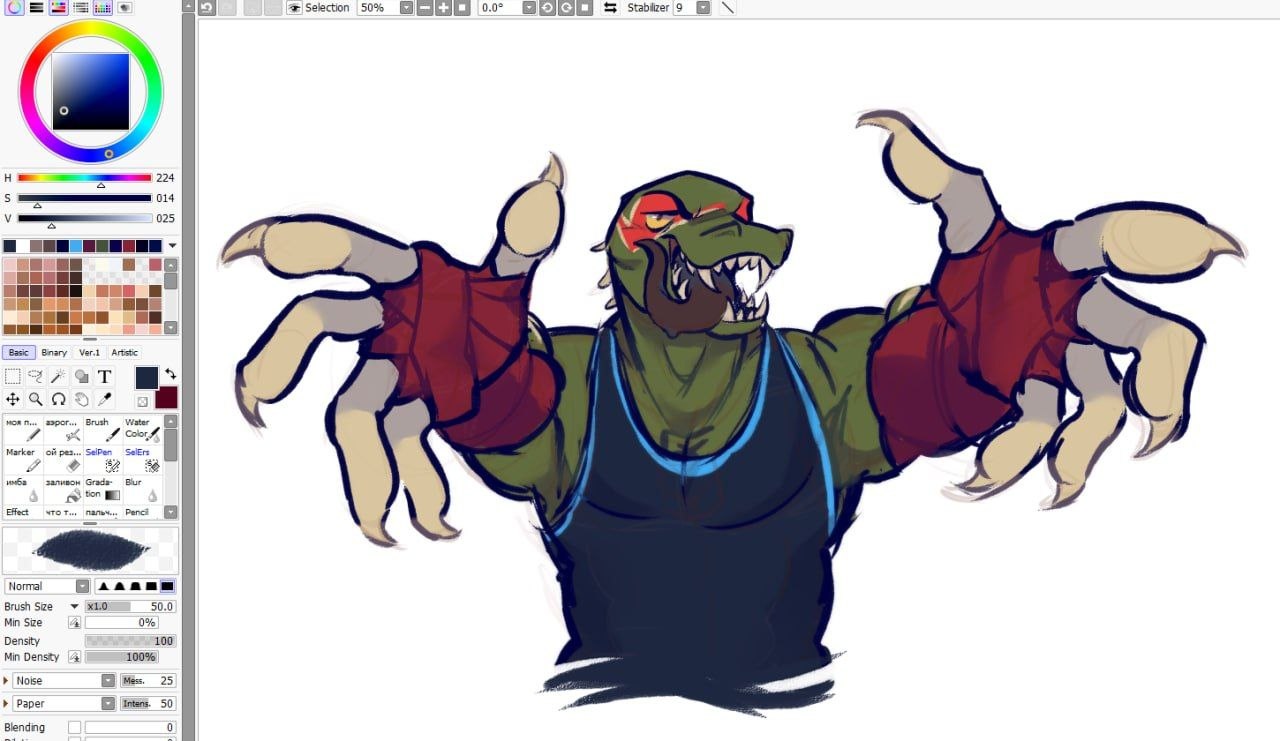
Task: Expand the Noise shape settings triangle
Action: pos(7,680)
